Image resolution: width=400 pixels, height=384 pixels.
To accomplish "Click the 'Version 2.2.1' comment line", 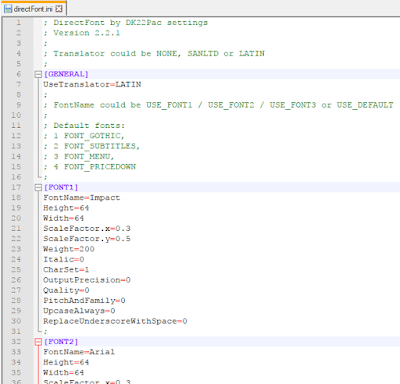I will 82,33.
